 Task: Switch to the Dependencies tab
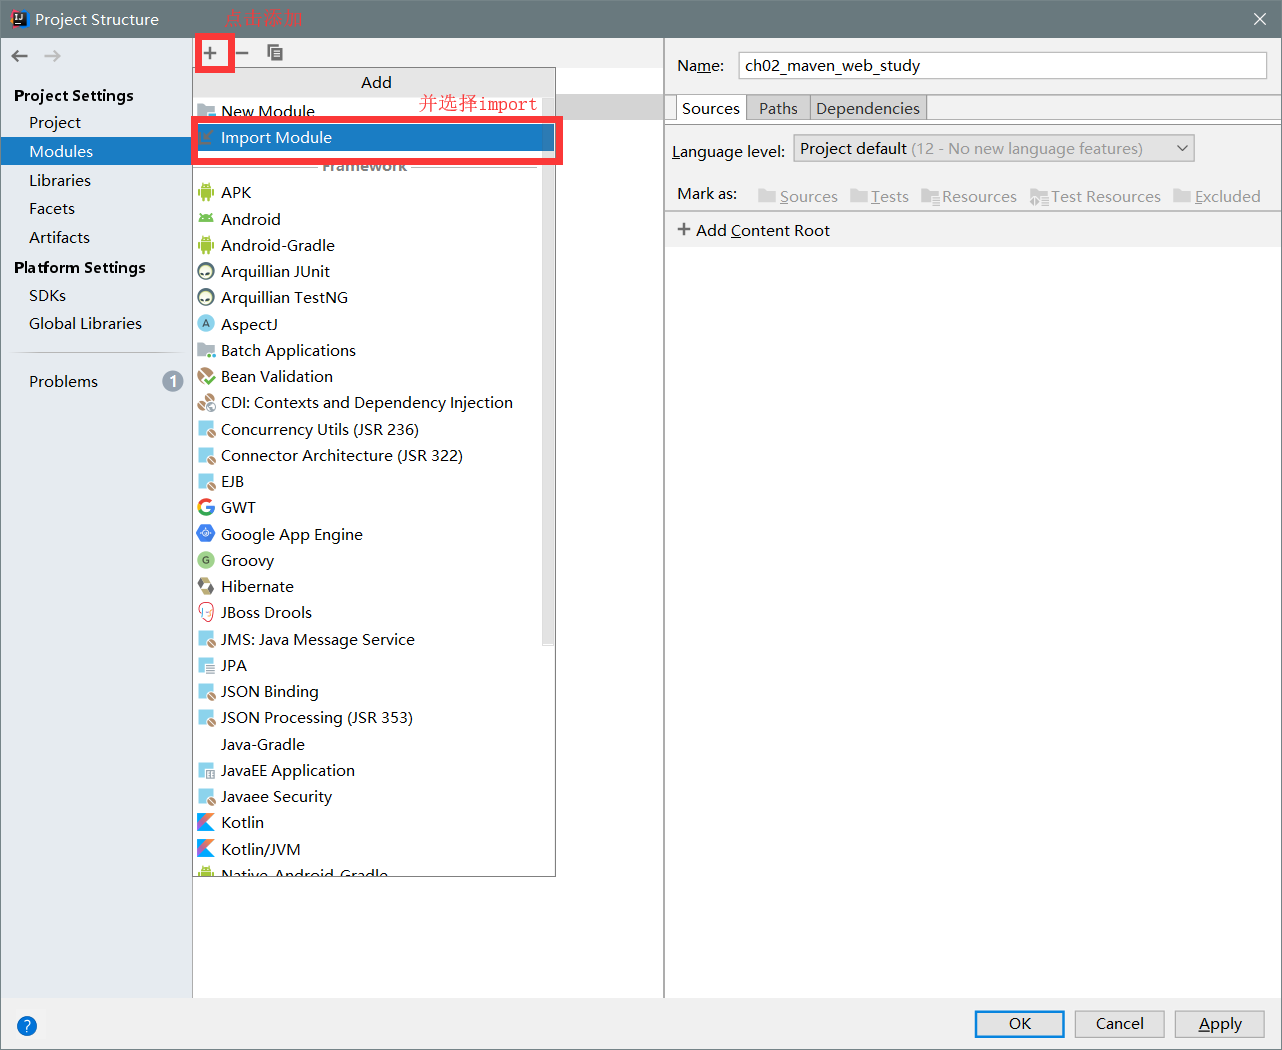click(867, 107)
